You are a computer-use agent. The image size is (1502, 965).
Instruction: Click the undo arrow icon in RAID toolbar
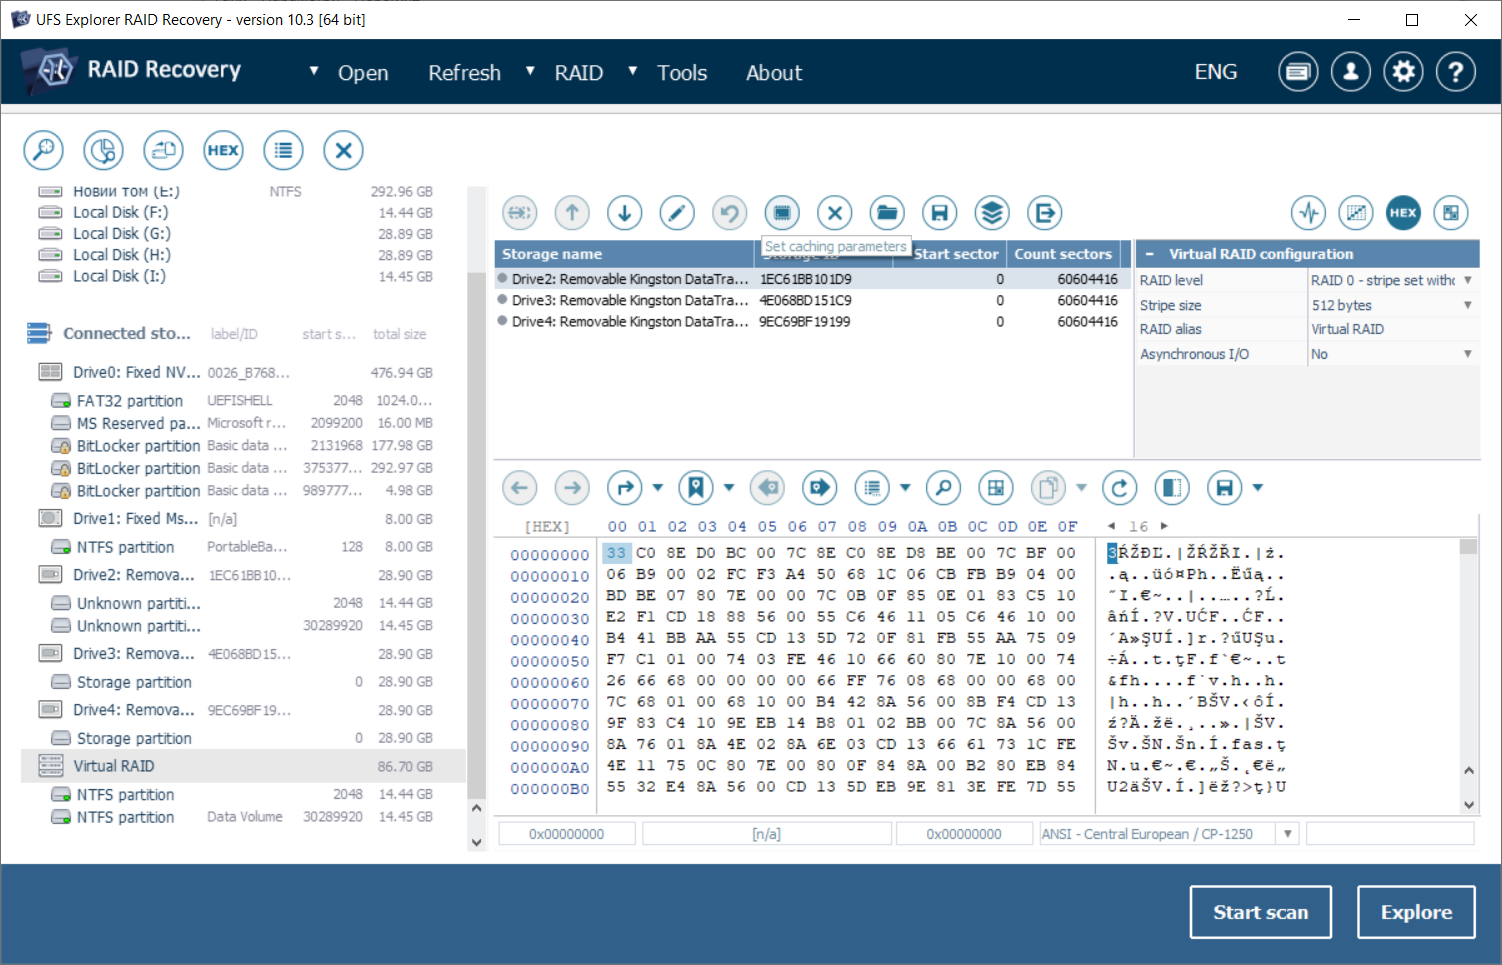coord(730,212)
